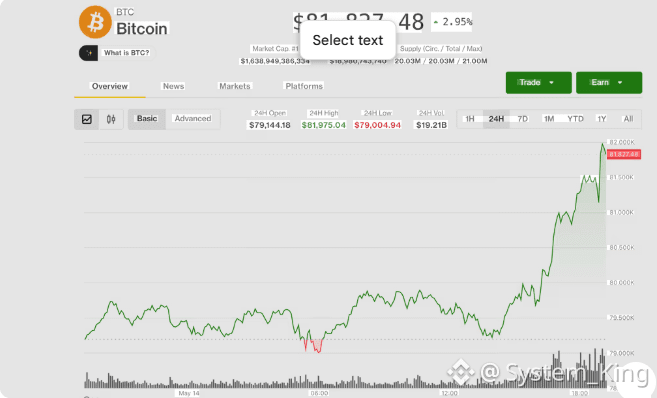657x398 pixels.
Task: Click the 80.000K axis label
Action: click(622, 283)
